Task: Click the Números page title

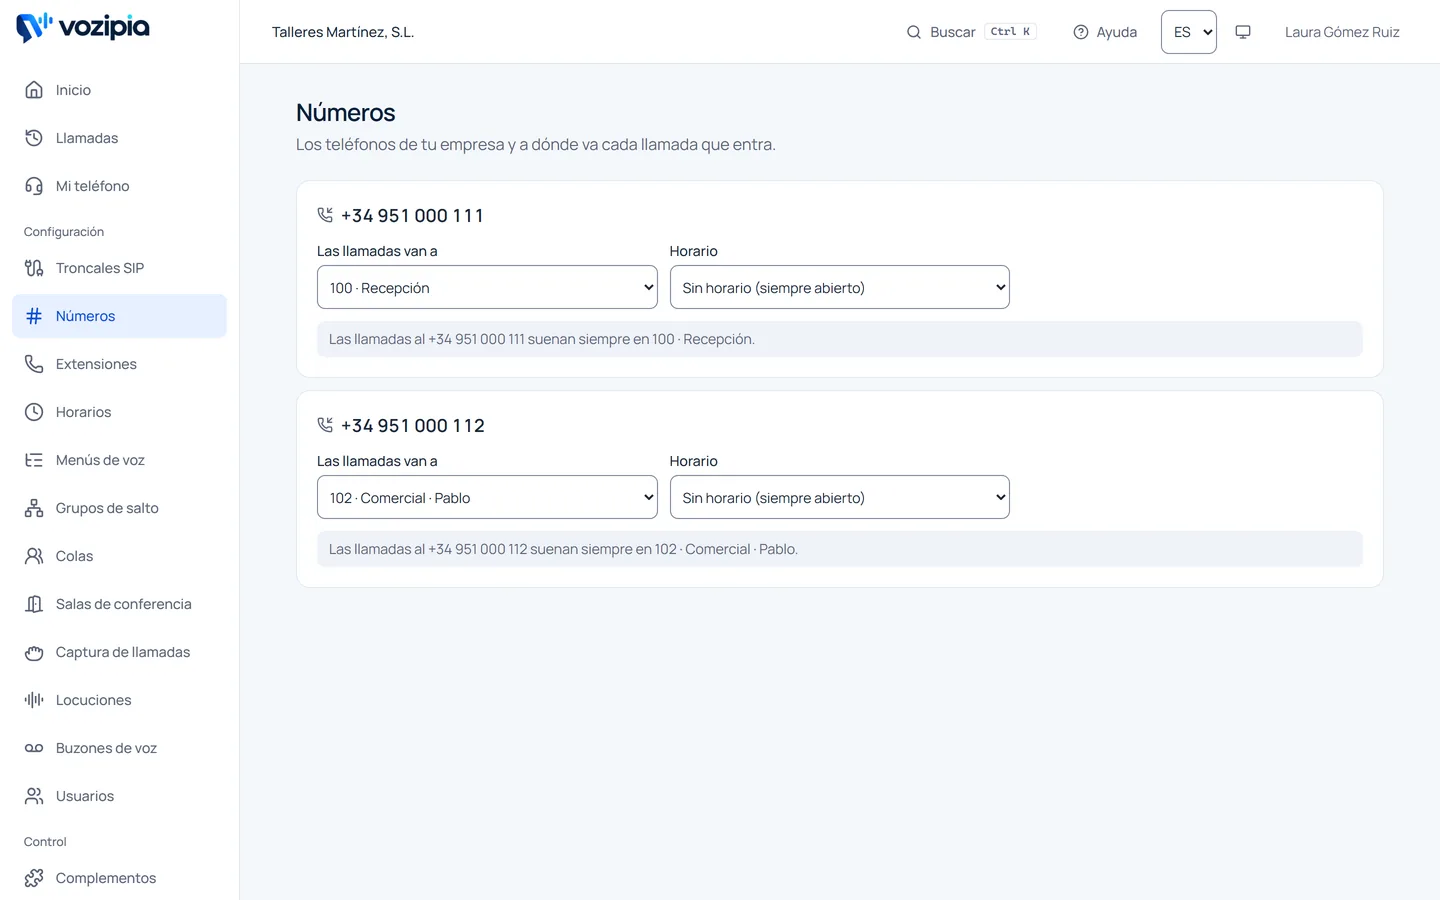Action: [346, 113]
